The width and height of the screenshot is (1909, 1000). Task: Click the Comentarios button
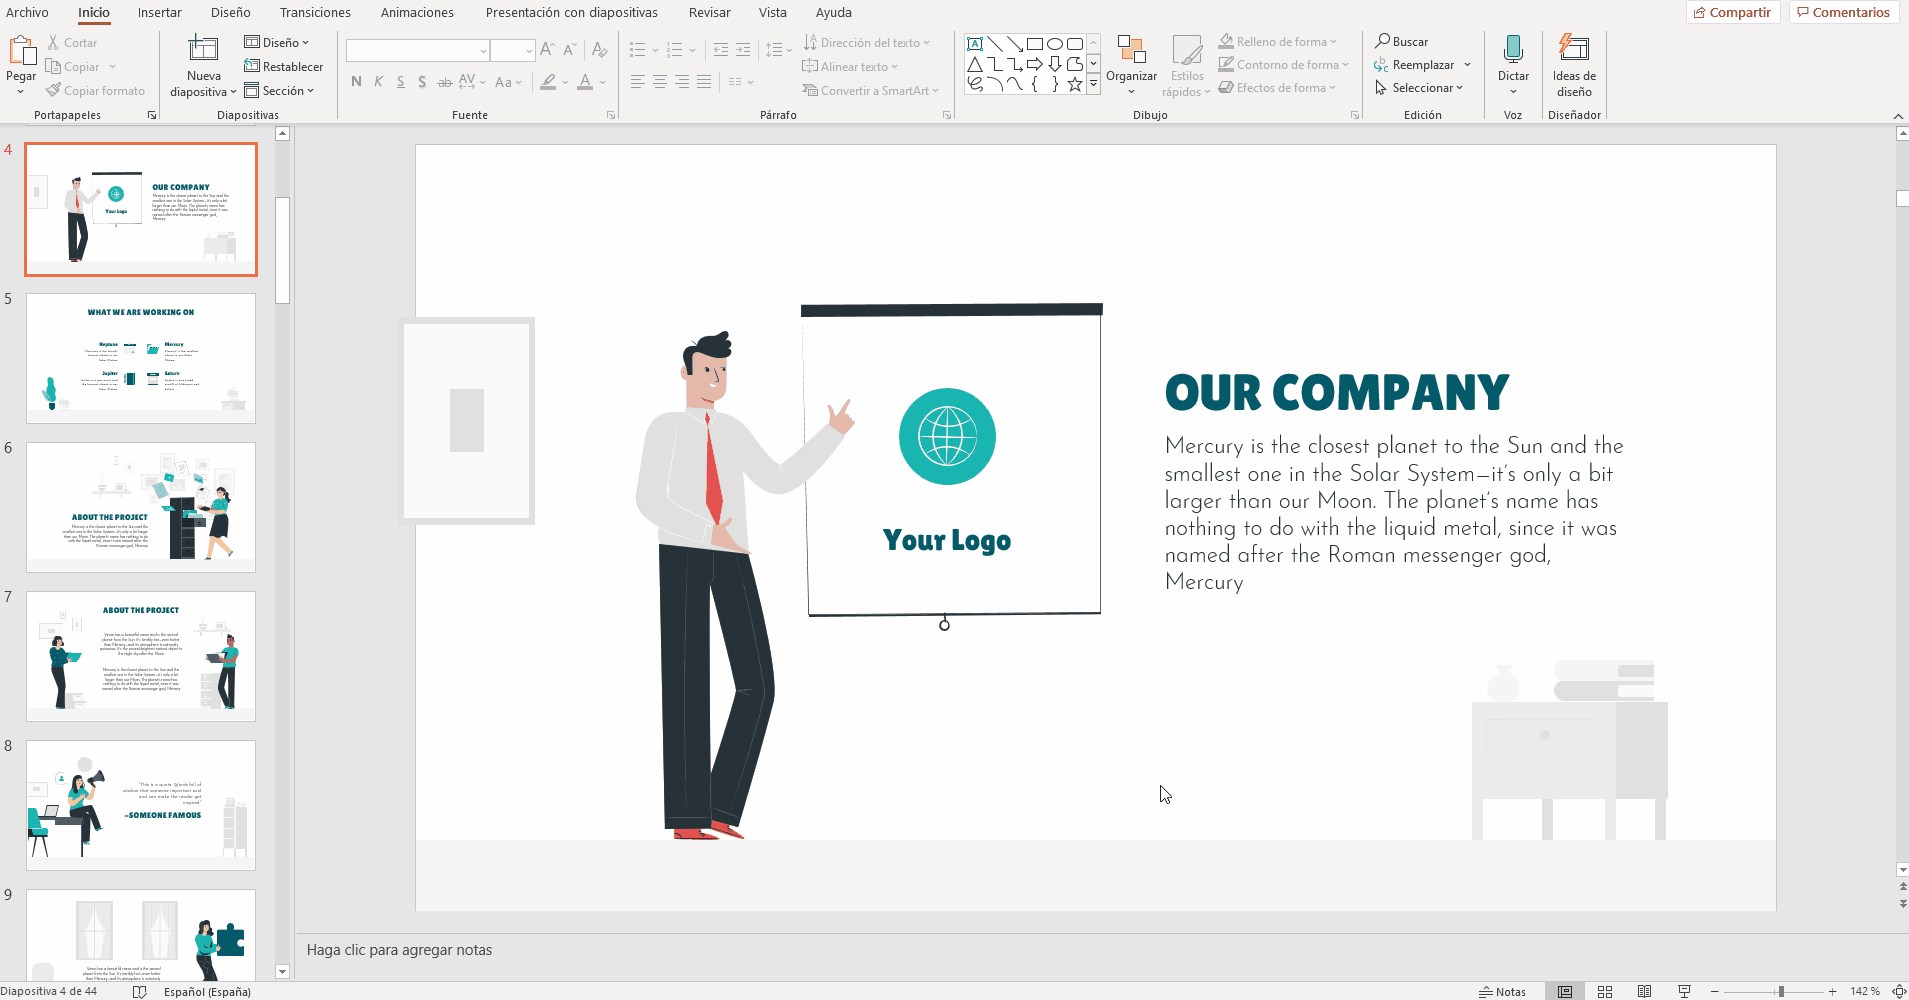1844,12
